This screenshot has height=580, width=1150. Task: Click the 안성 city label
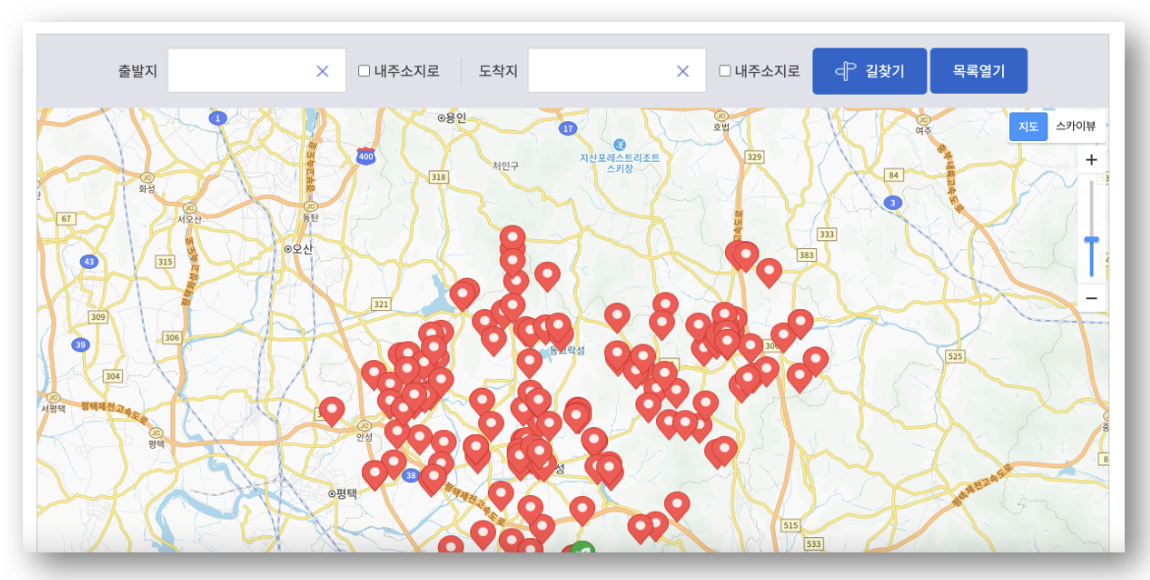[365, 437]
